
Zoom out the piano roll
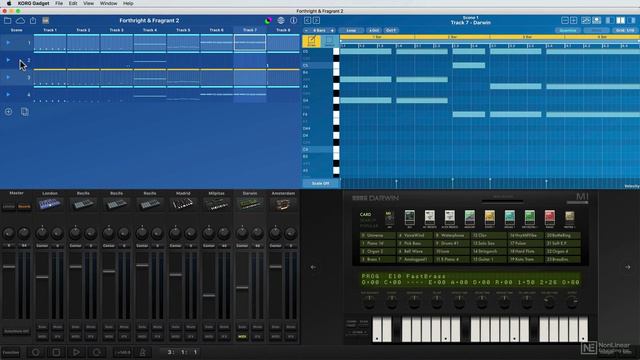point(565,20)
